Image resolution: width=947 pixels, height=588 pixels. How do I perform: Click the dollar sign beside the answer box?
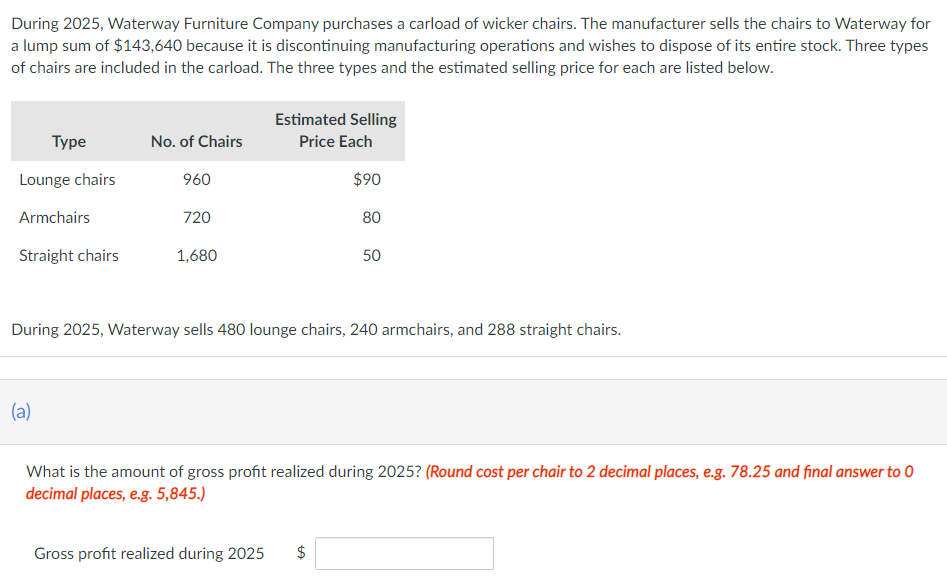pyautogui.click(x=301, y=552)
